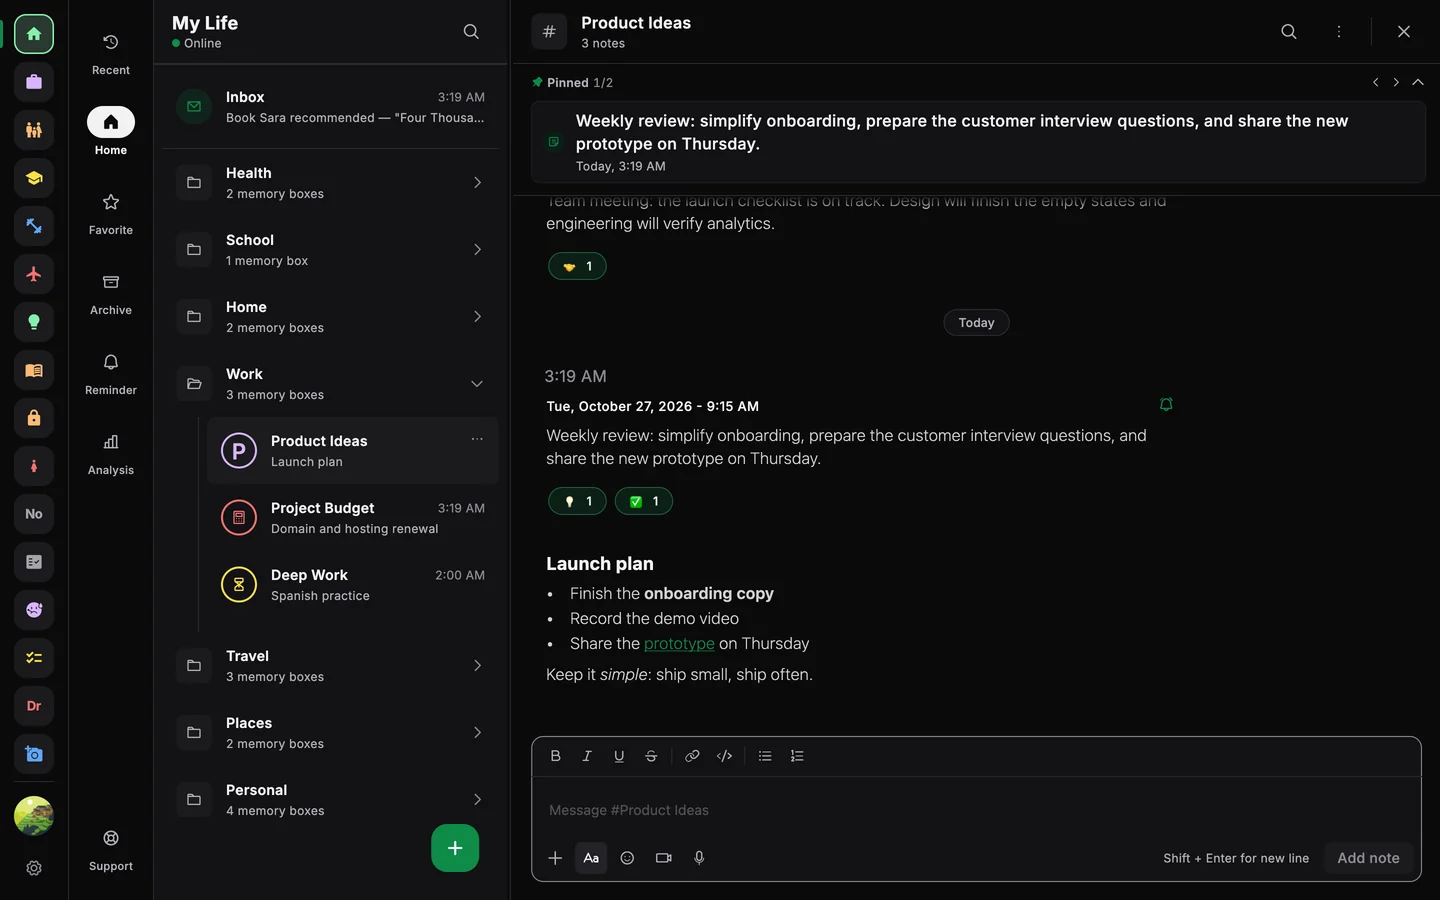1440x900 pixels.
Task: Open the Support page
Action: pyautogui.click(x=111, y=850)
